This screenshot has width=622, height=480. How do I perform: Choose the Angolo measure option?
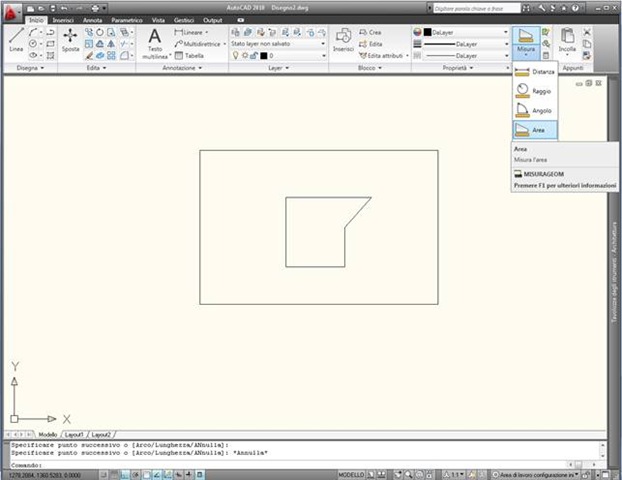point(535,110)
